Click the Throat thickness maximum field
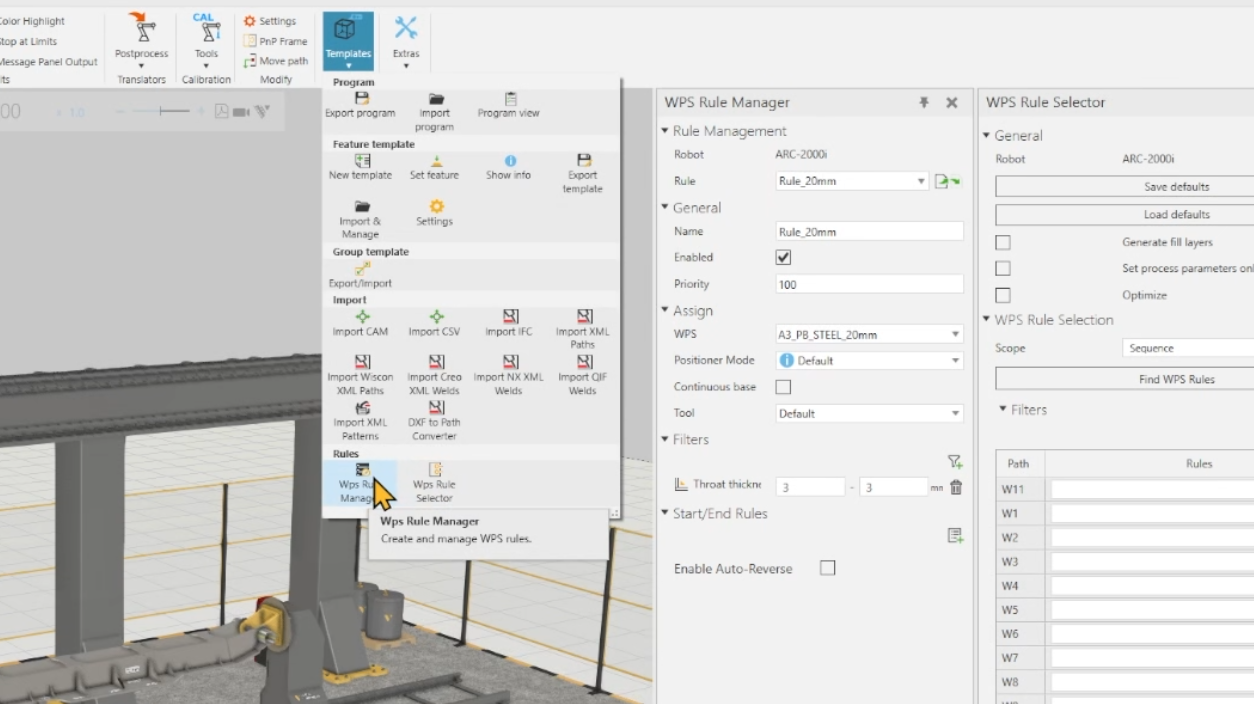 [x=893, y=487]
